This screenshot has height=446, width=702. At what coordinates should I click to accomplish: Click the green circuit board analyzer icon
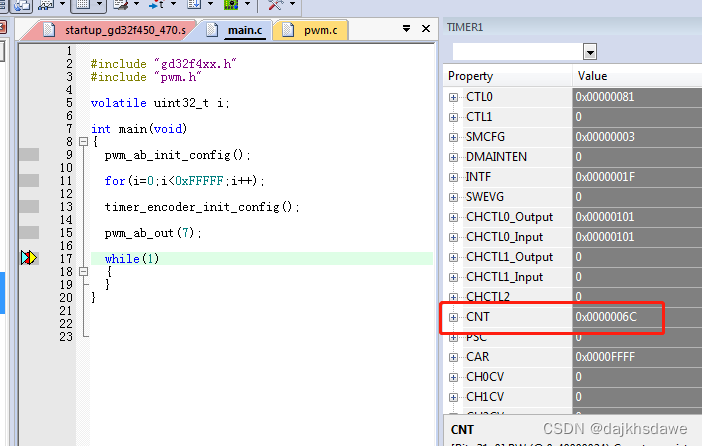231,4
